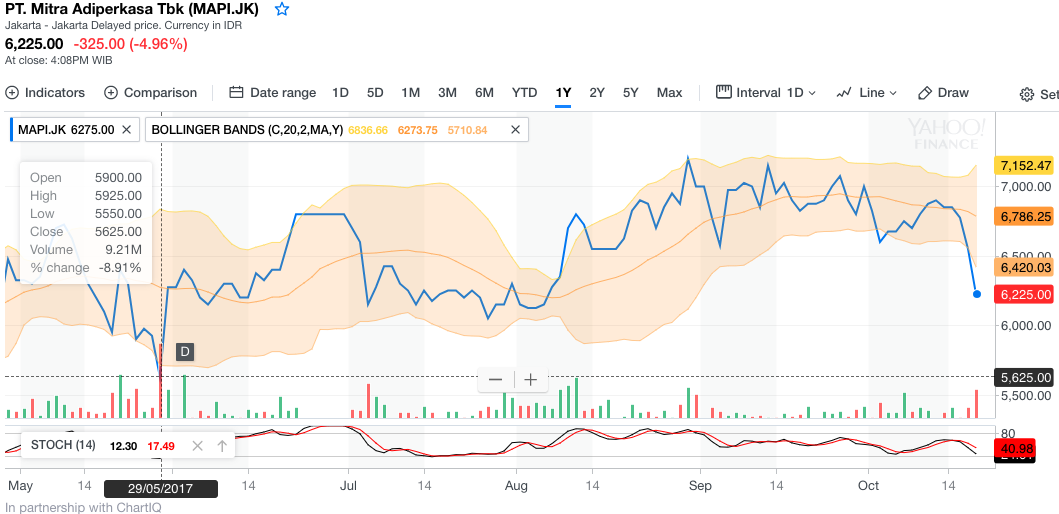Click the crosshair price 5,625.00 tag

[x=1025, y=377]
